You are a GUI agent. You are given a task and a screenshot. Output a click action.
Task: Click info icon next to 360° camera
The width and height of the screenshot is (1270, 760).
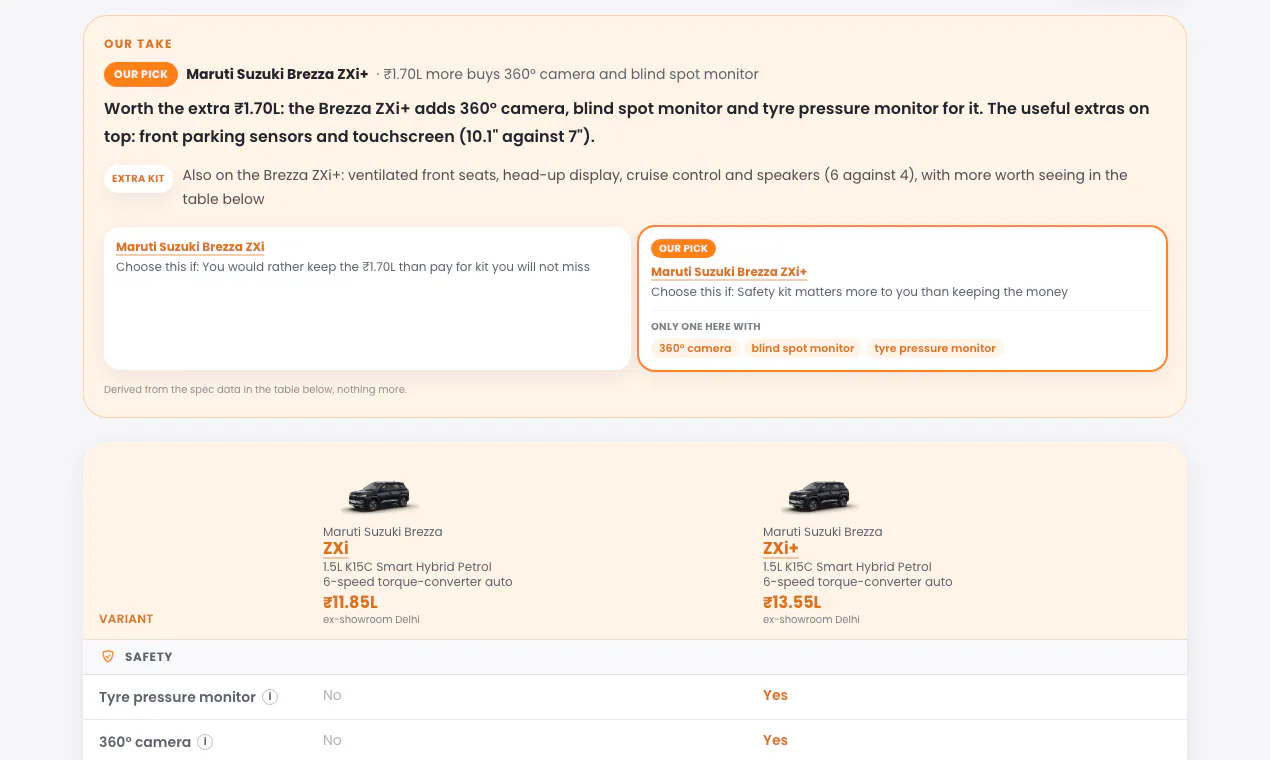205,742
